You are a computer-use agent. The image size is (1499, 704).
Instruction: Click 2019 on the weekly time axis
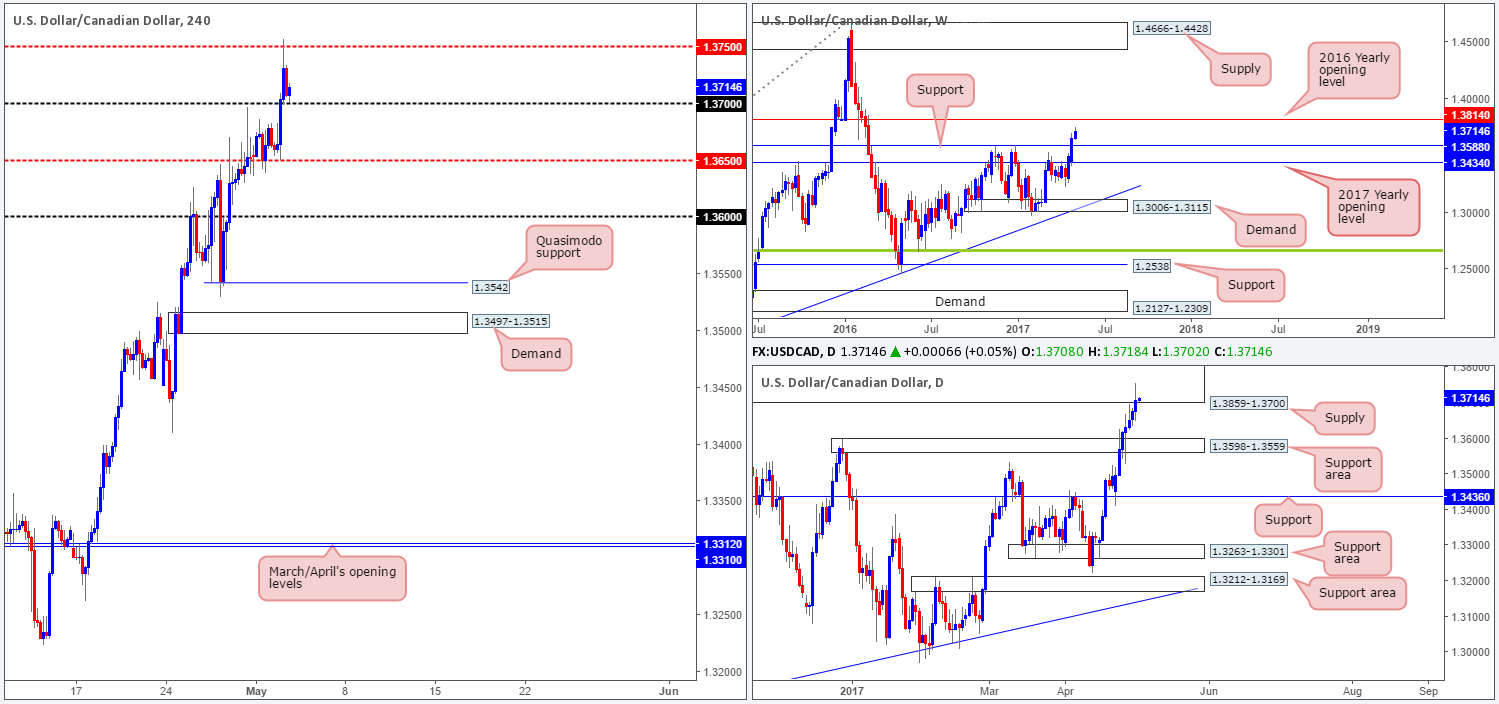click(x=1367, y=328)
